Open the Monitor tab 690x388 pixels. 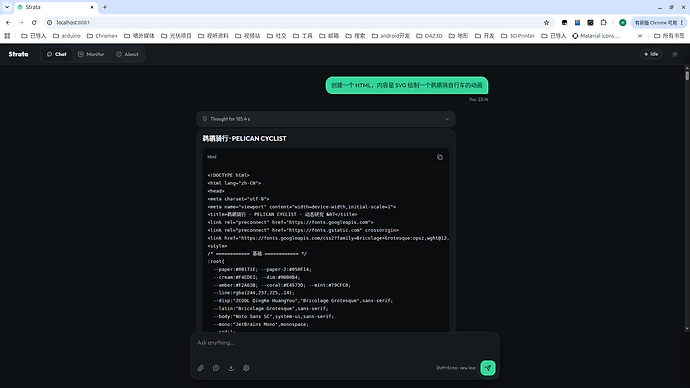click(x=91, y=54)
